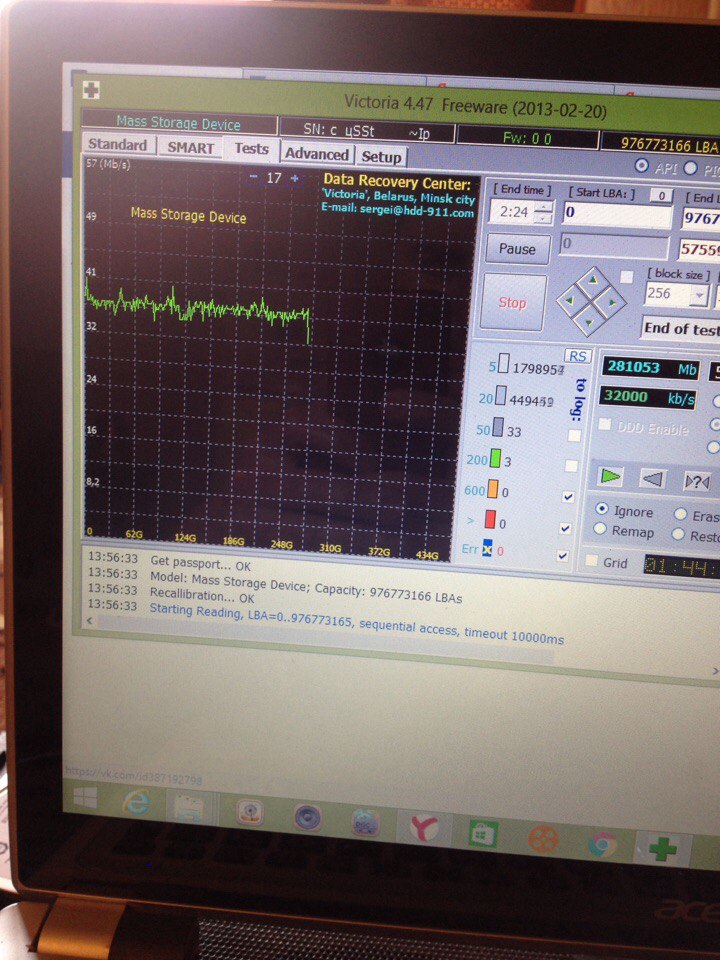Click the Victoria green cross taskbar icon
This screenshot has width=720, height=960.
[x=660, y=848]
